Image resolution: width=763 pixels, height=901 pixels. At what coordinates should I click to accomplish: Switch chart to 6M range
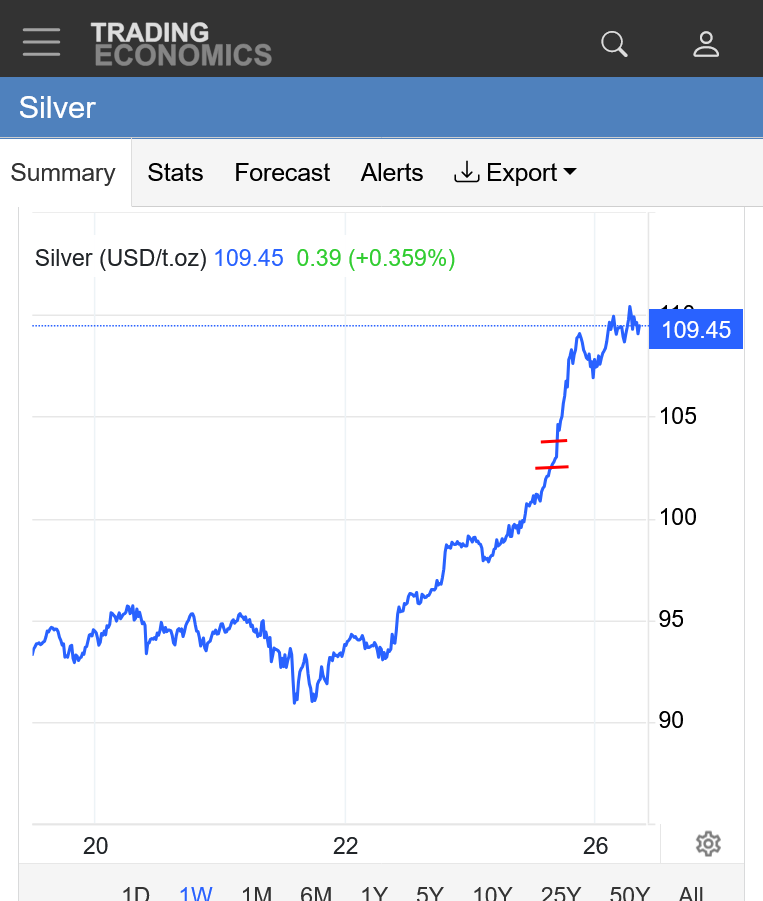[x=316, y=893]
